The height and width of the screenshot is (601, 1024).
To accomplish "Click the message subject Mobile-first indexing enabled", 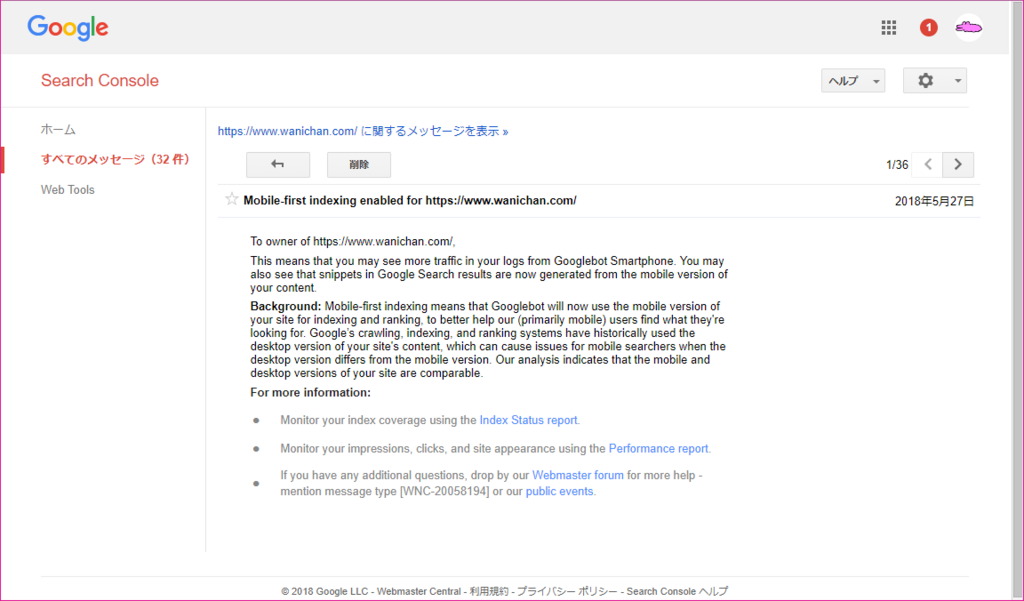I will coord(409,201).
